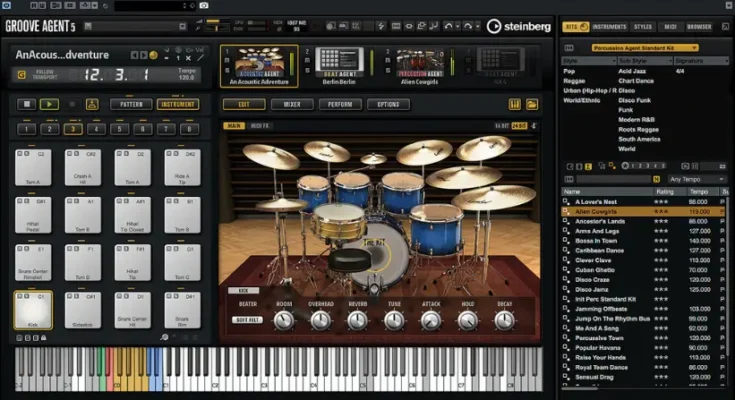735x400 pixels.
Task: Select pad group 5 button
Action: tap(117, 129)
